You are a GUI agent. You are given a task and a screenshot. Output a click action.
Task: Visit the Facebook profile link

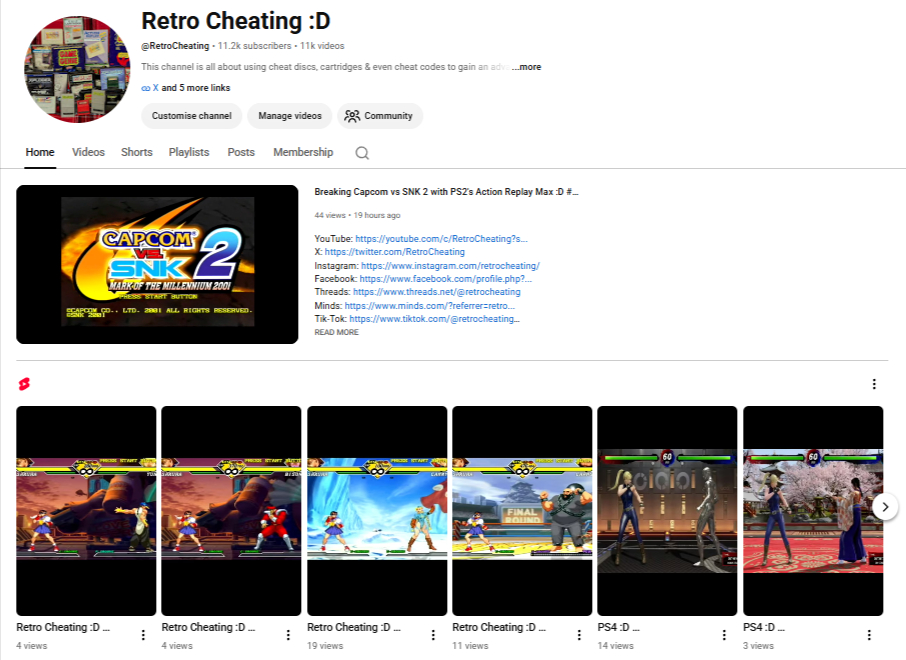[x=445, y=279]
